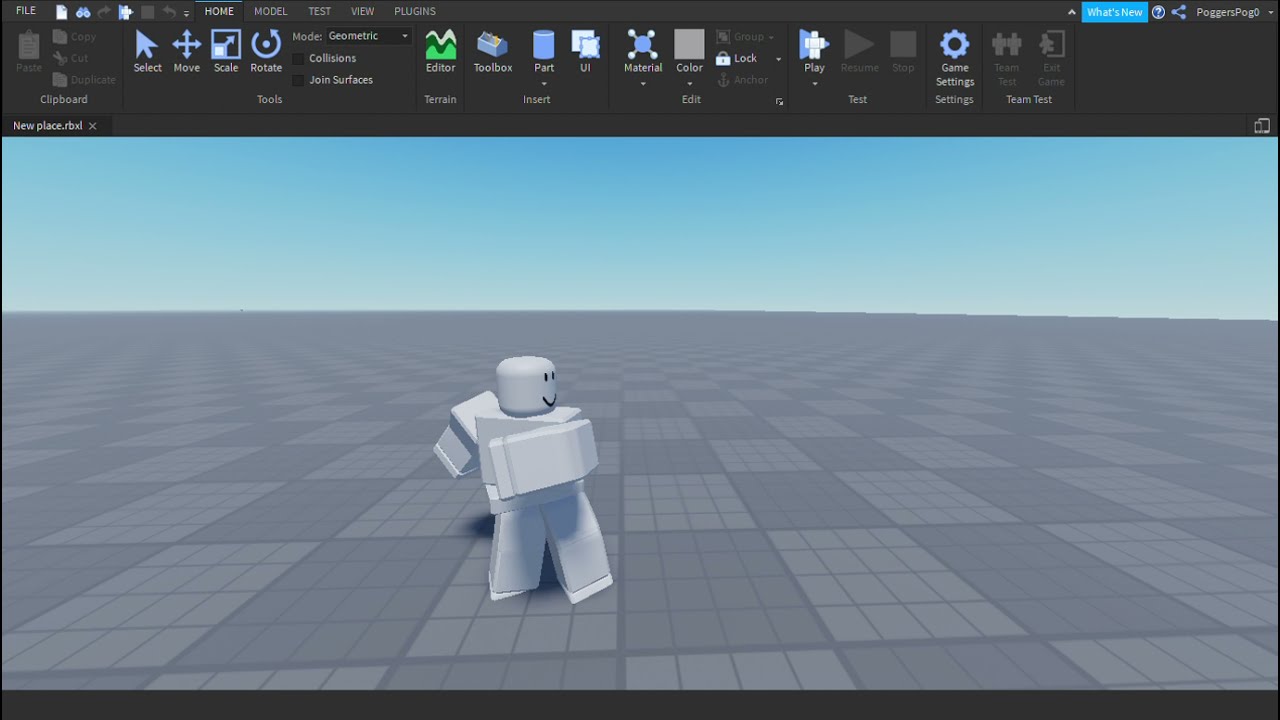Click the Resume playback button
The height and width of the screenshot is (720, 1280).
click(x=859, y=51)
